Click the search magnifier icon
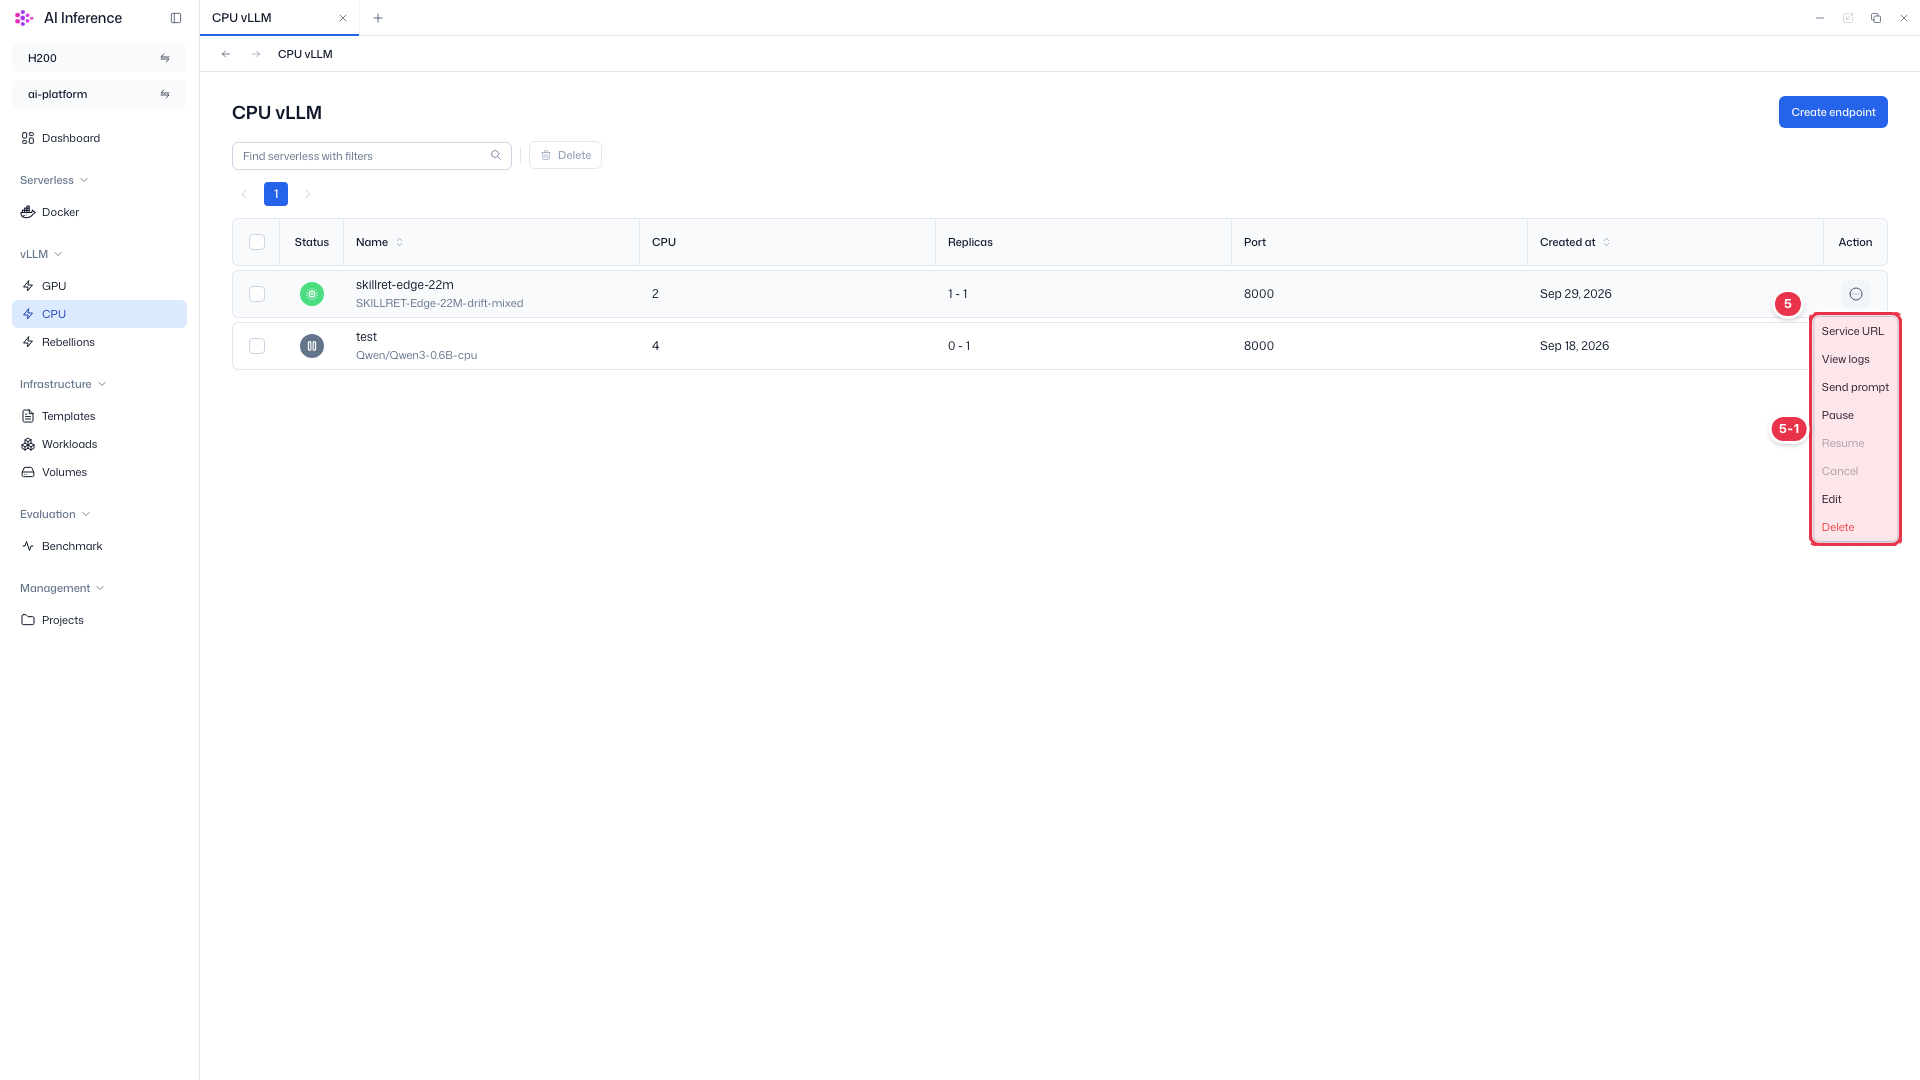Viewport: 1920px width, 1080px height. (496, 155)
